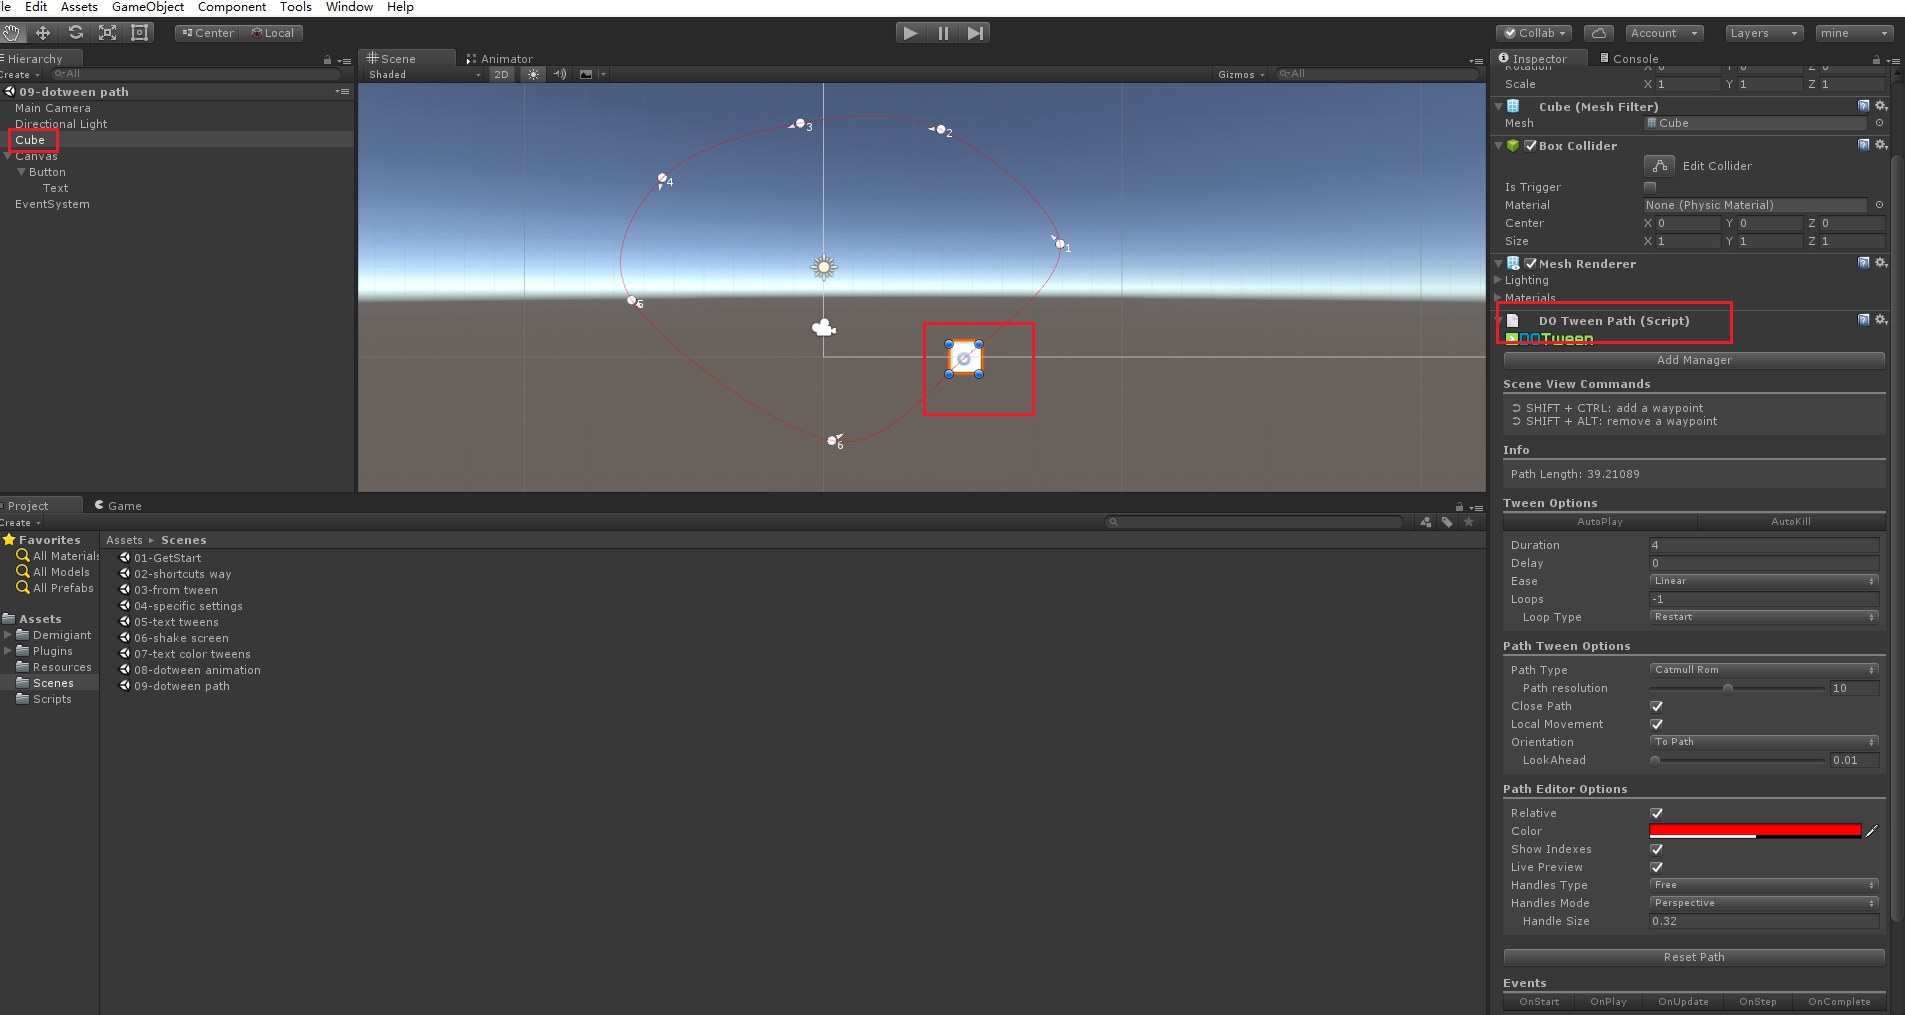Toggle Is Trigger checkbox
Viewport: 1905px width, 1015px height.
(x=1650, y=187)
